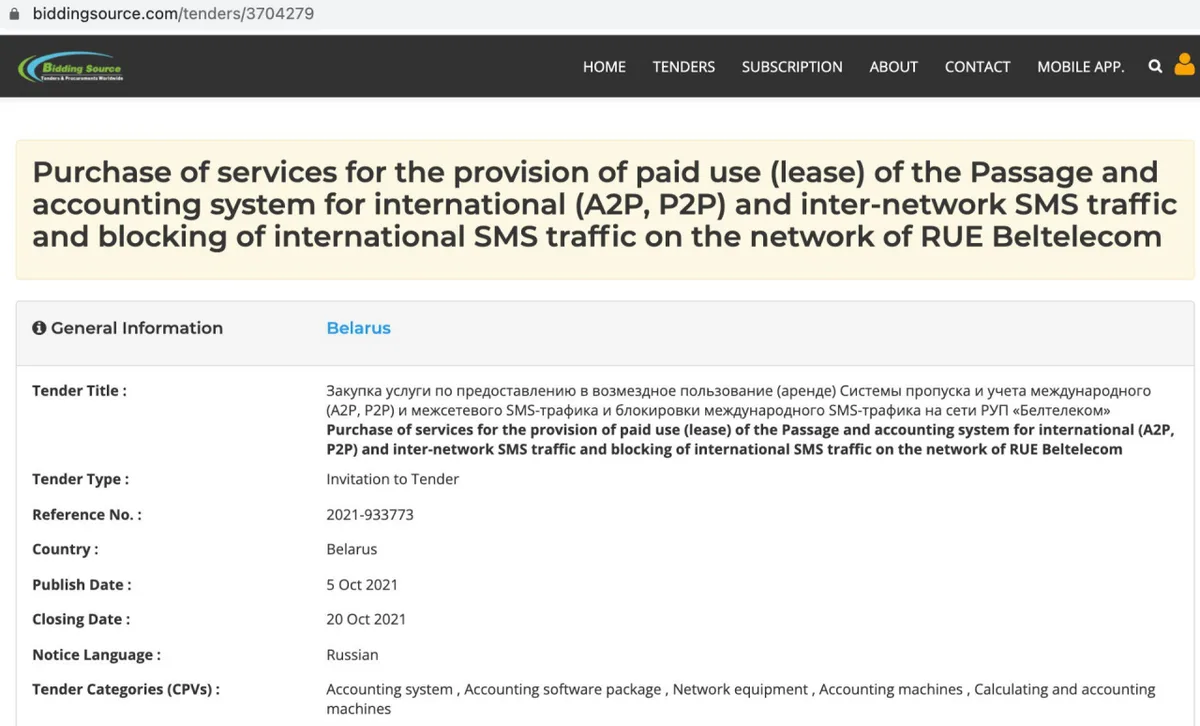Viewport: 1200px width, 726px height.
Task: Open the SUBSCRIPTION page
Action: pos(792,67)
